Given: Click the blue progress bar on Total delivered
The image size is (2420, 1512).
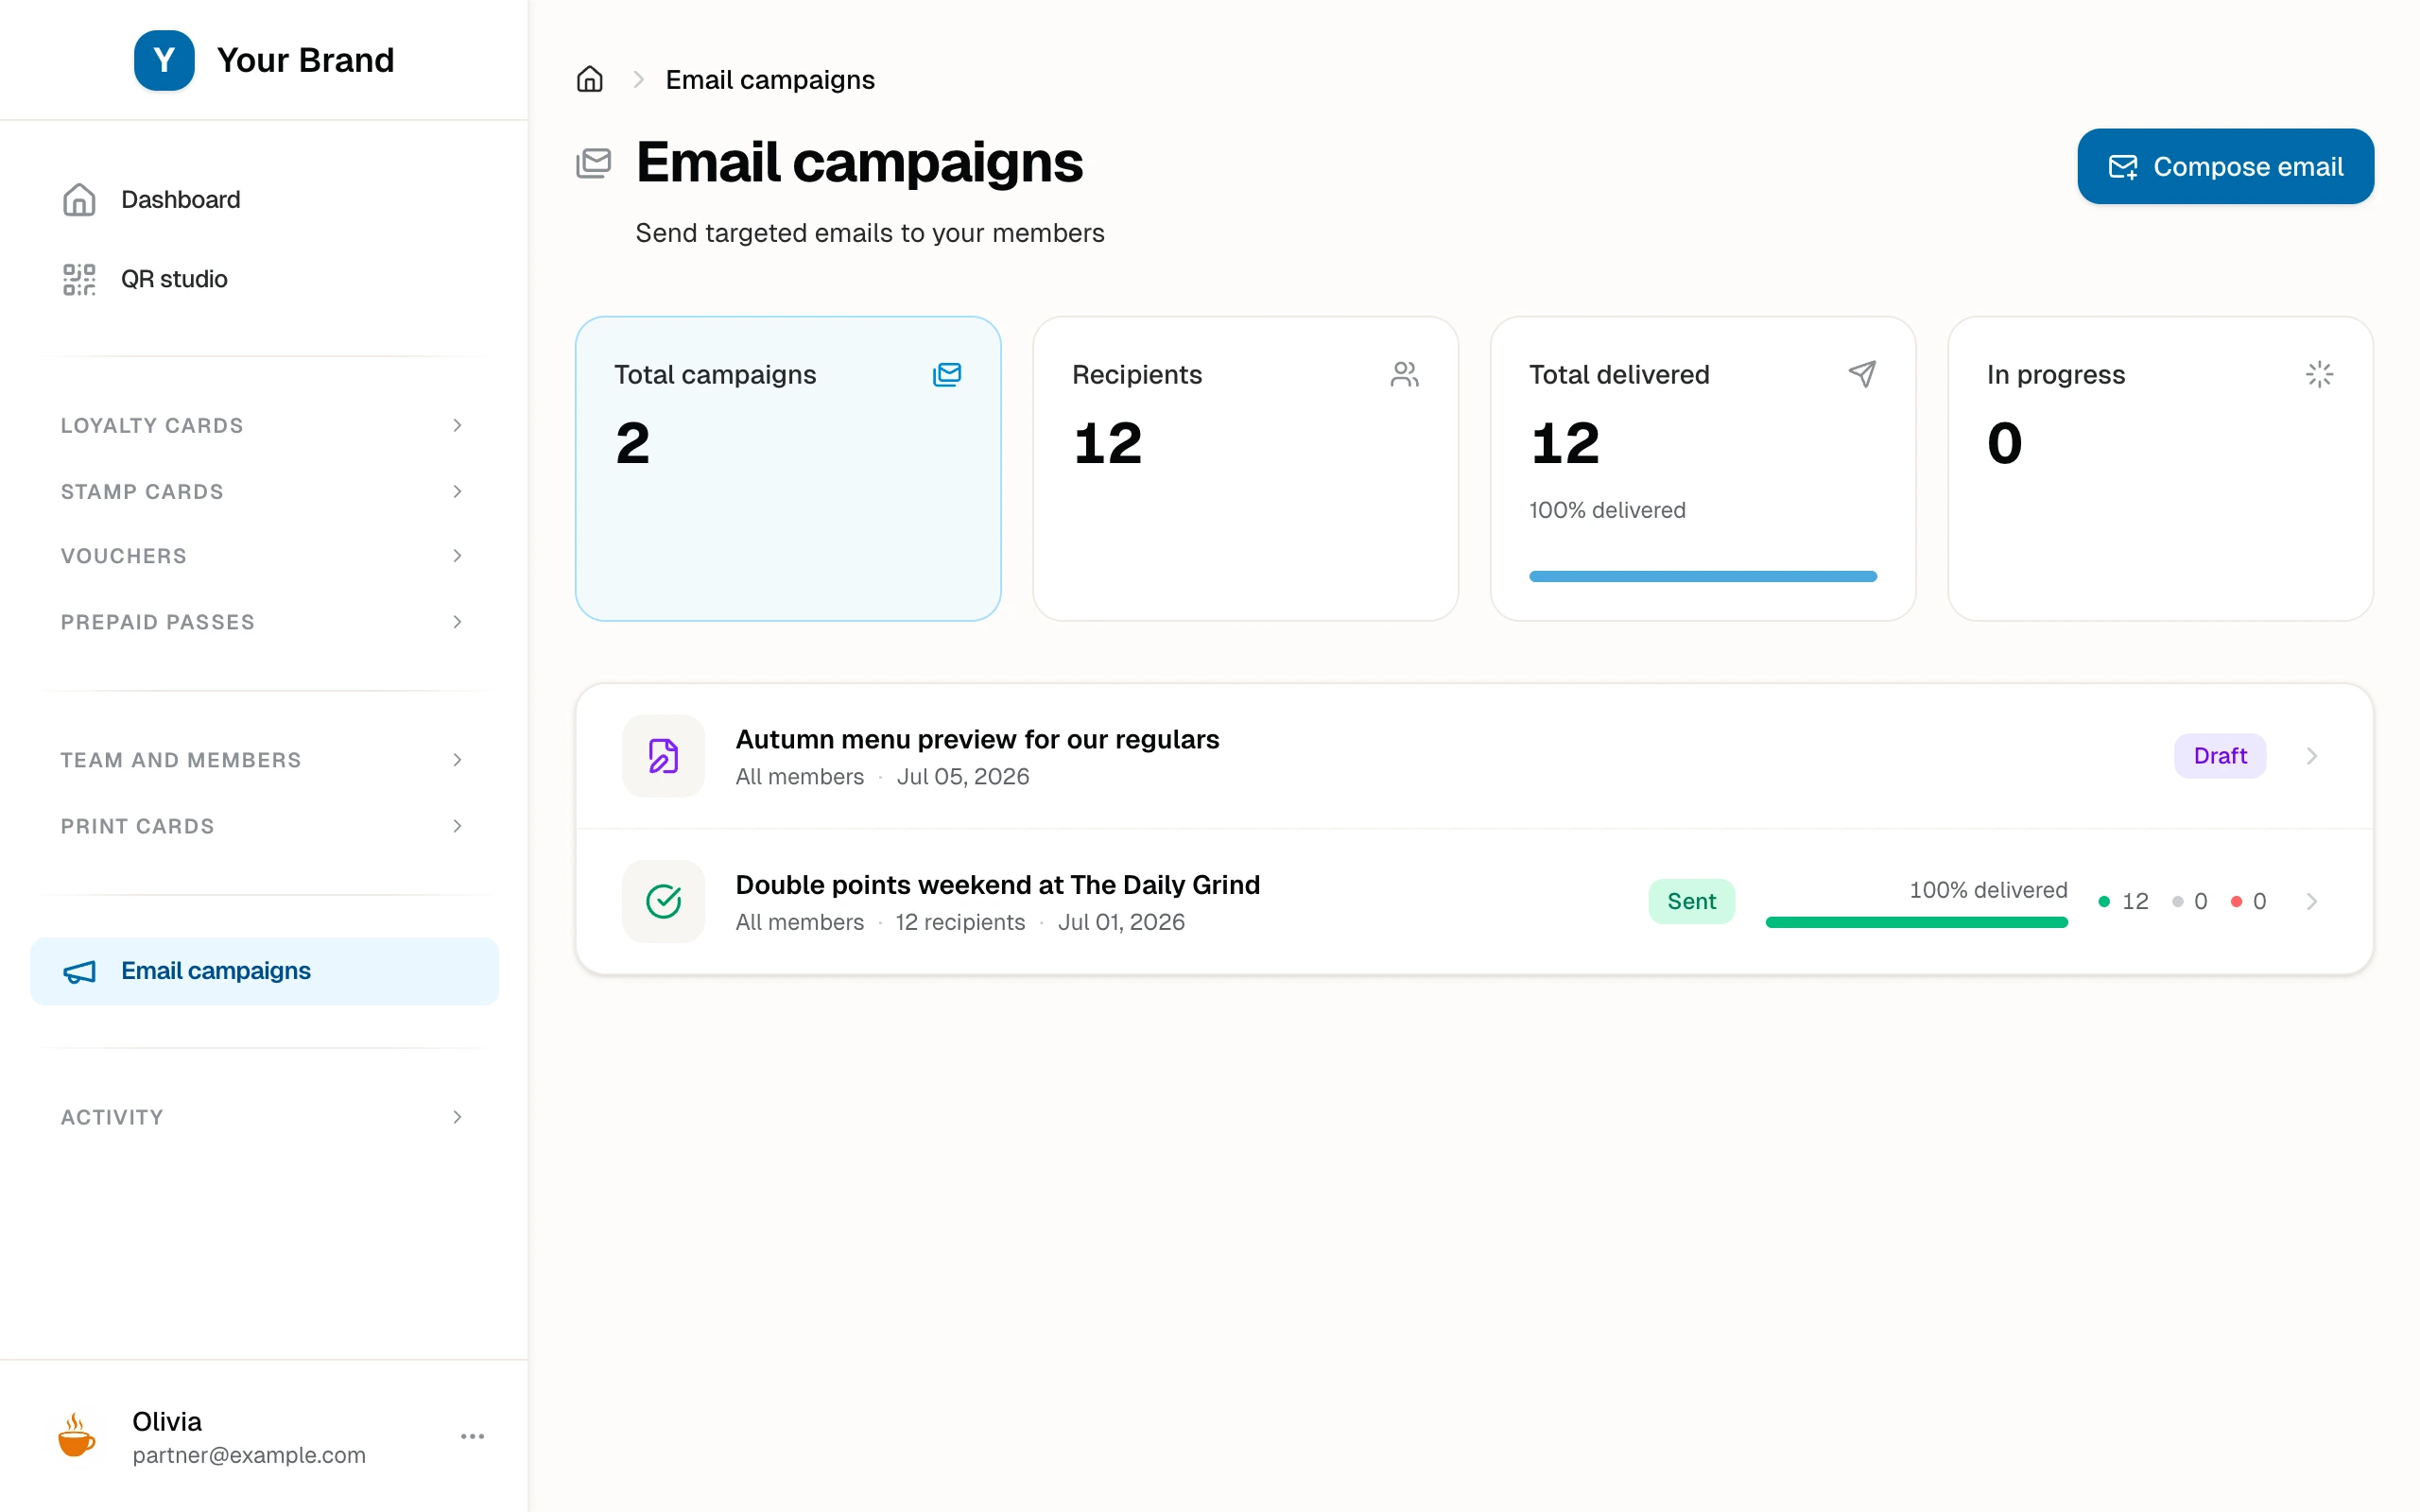Looking at the screenshot, I should [1702, 576].
